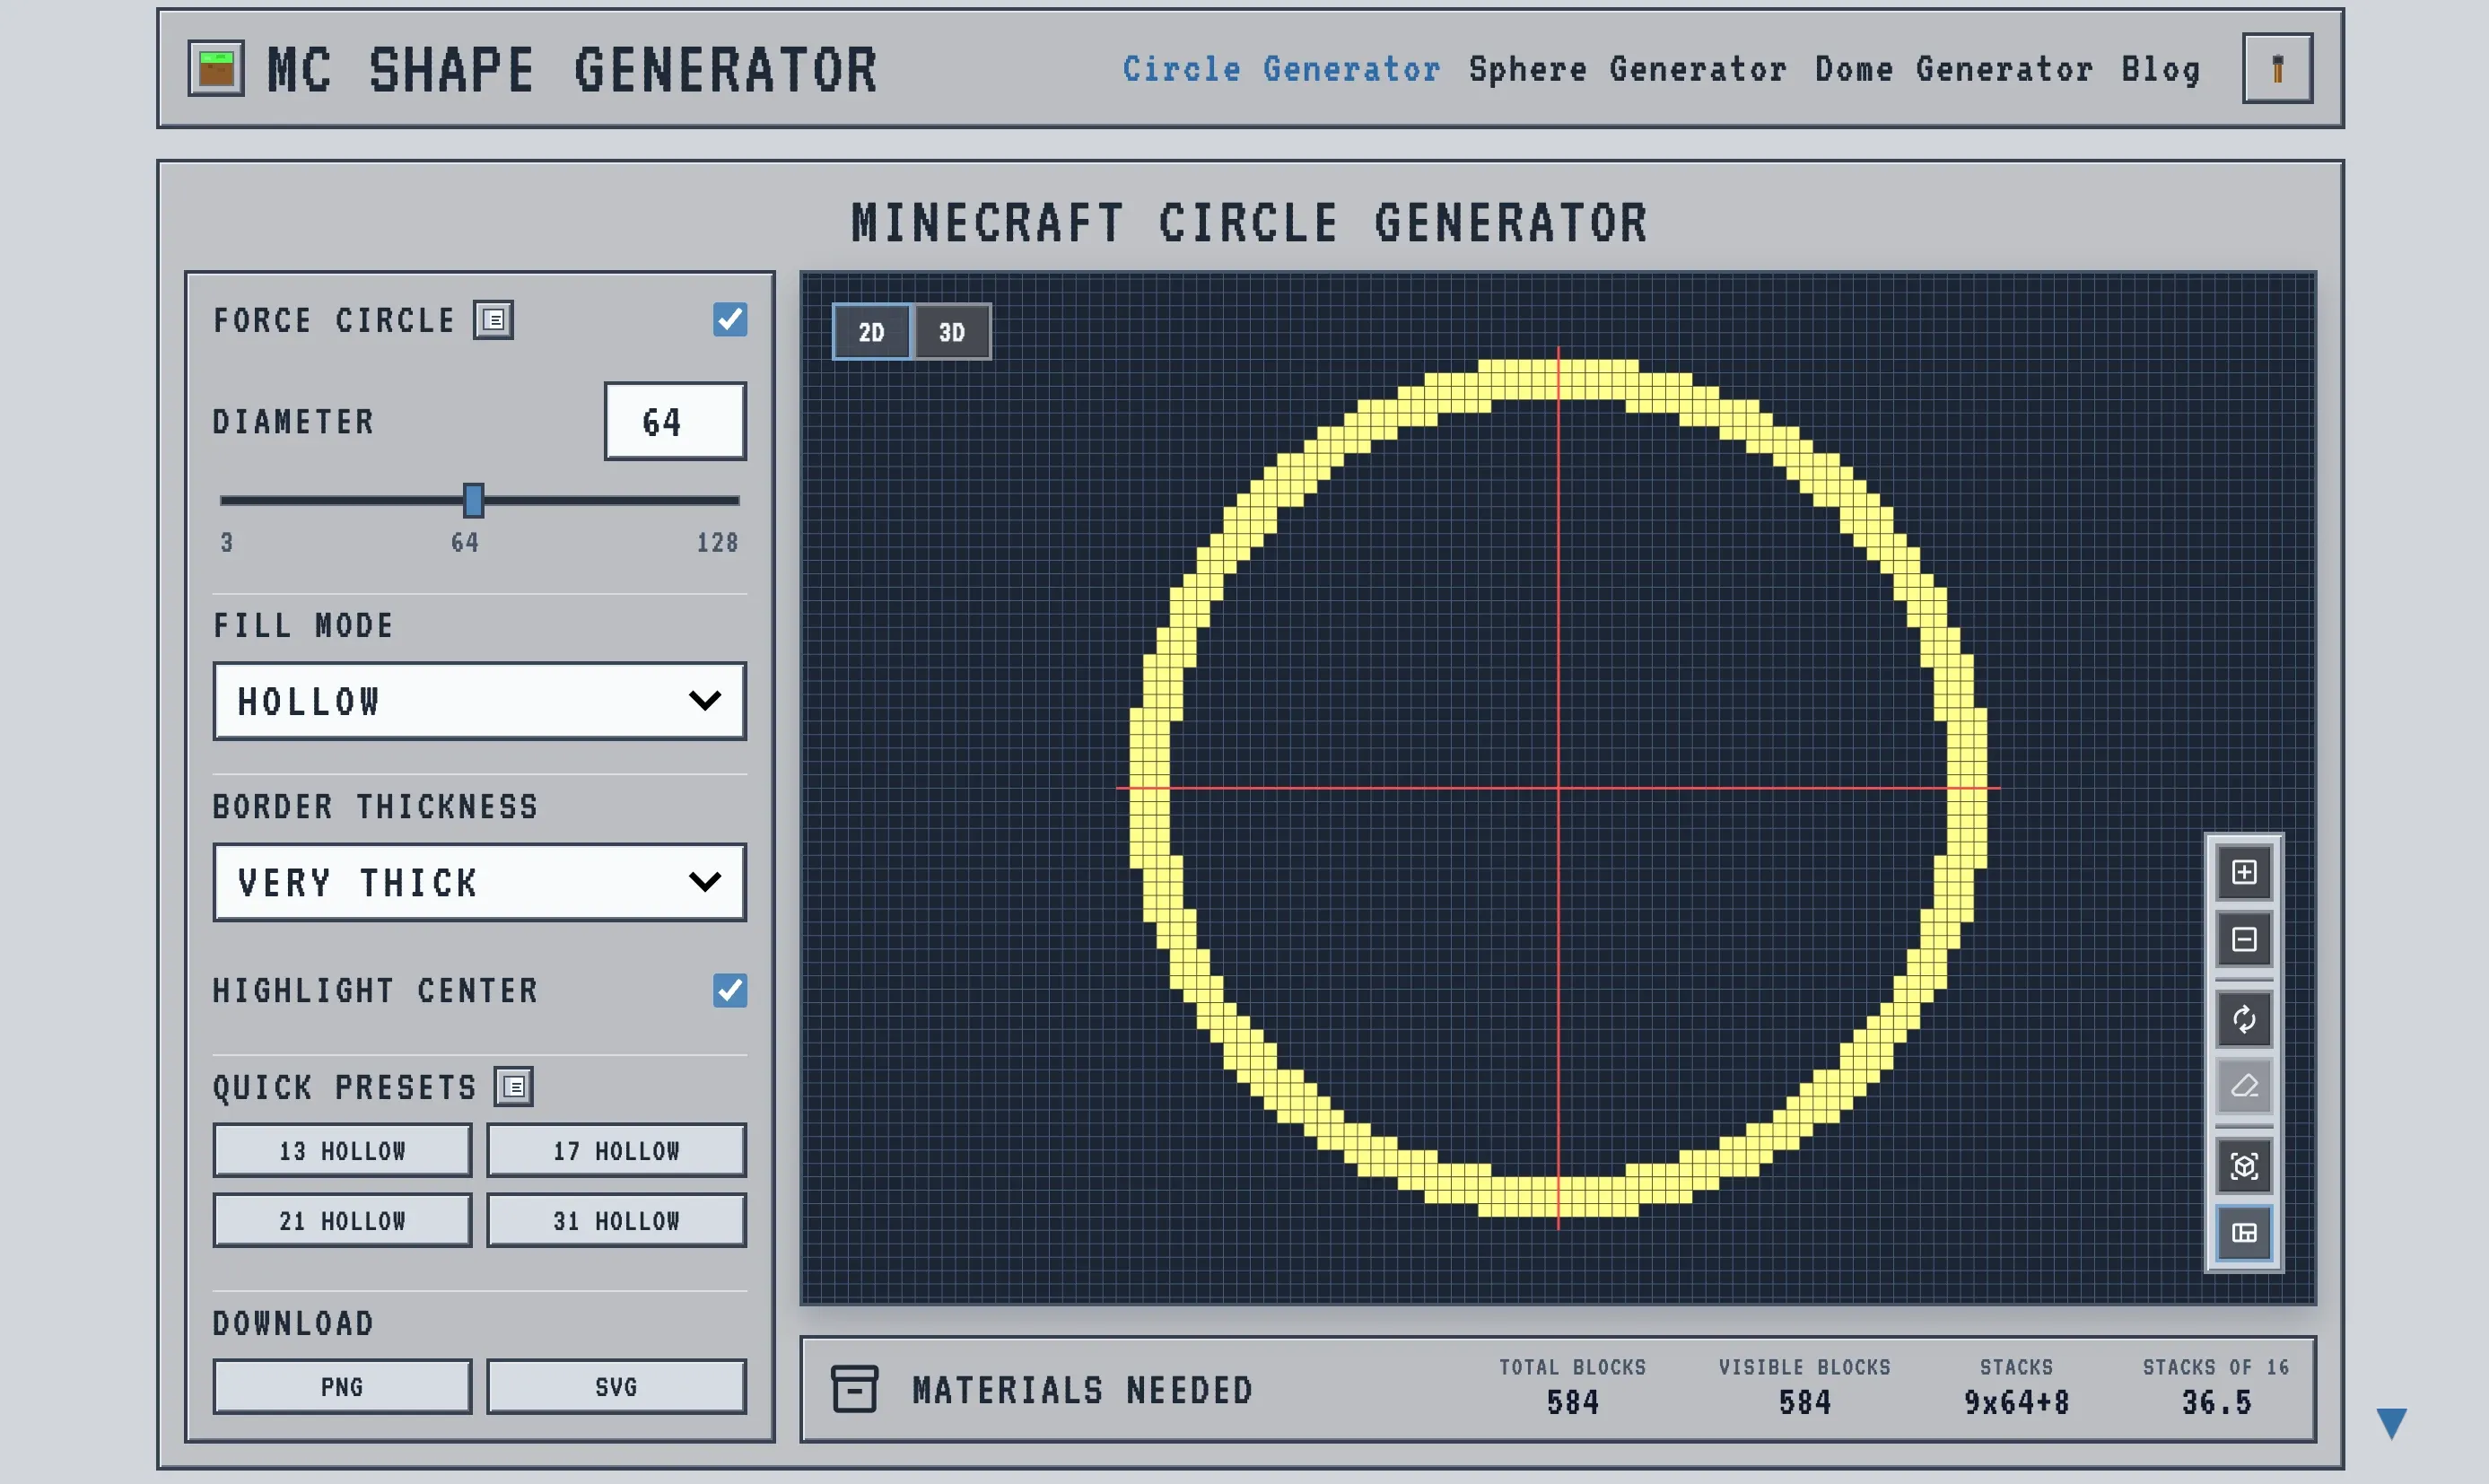Open the Circle Generator nav link

pyautogui.click(x=1282, y=69)
